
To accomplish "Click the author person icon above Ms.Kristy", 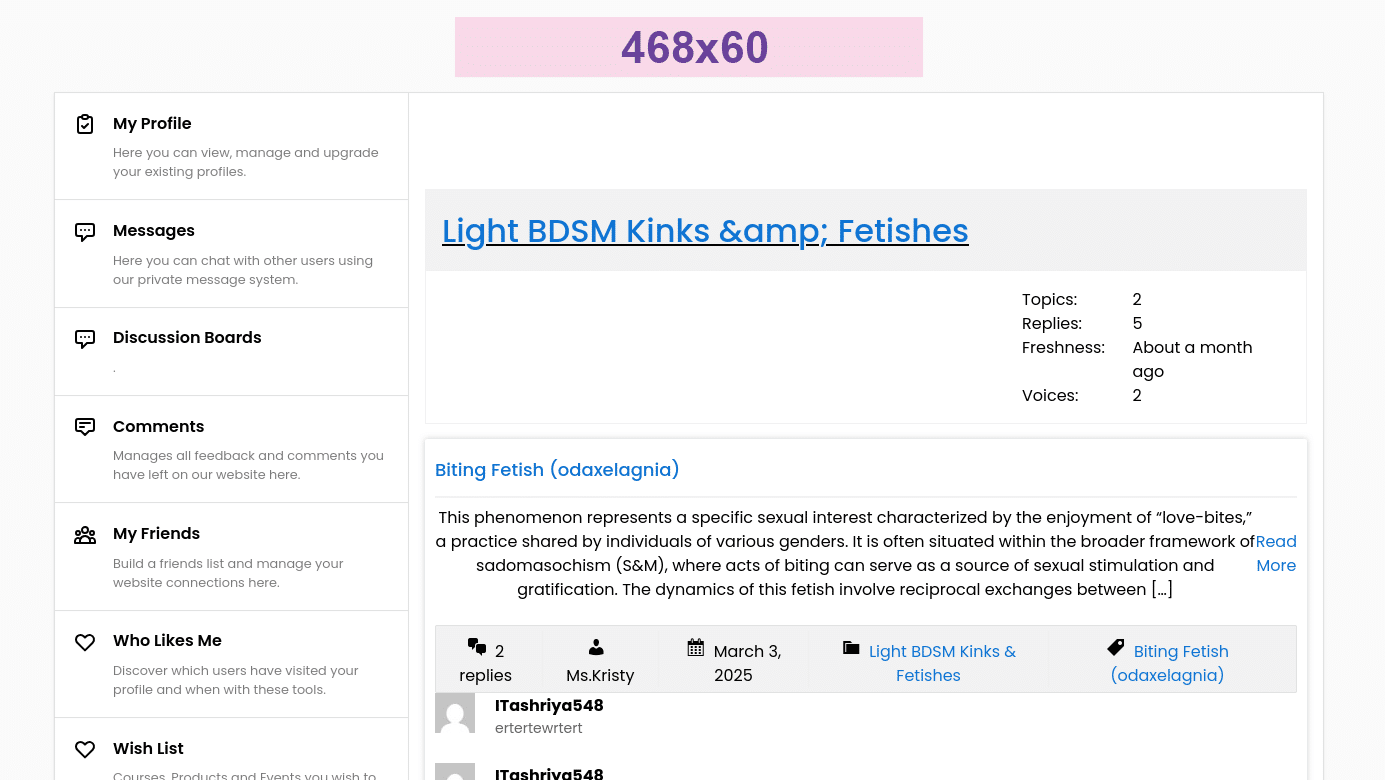I will tap(596, 647).
